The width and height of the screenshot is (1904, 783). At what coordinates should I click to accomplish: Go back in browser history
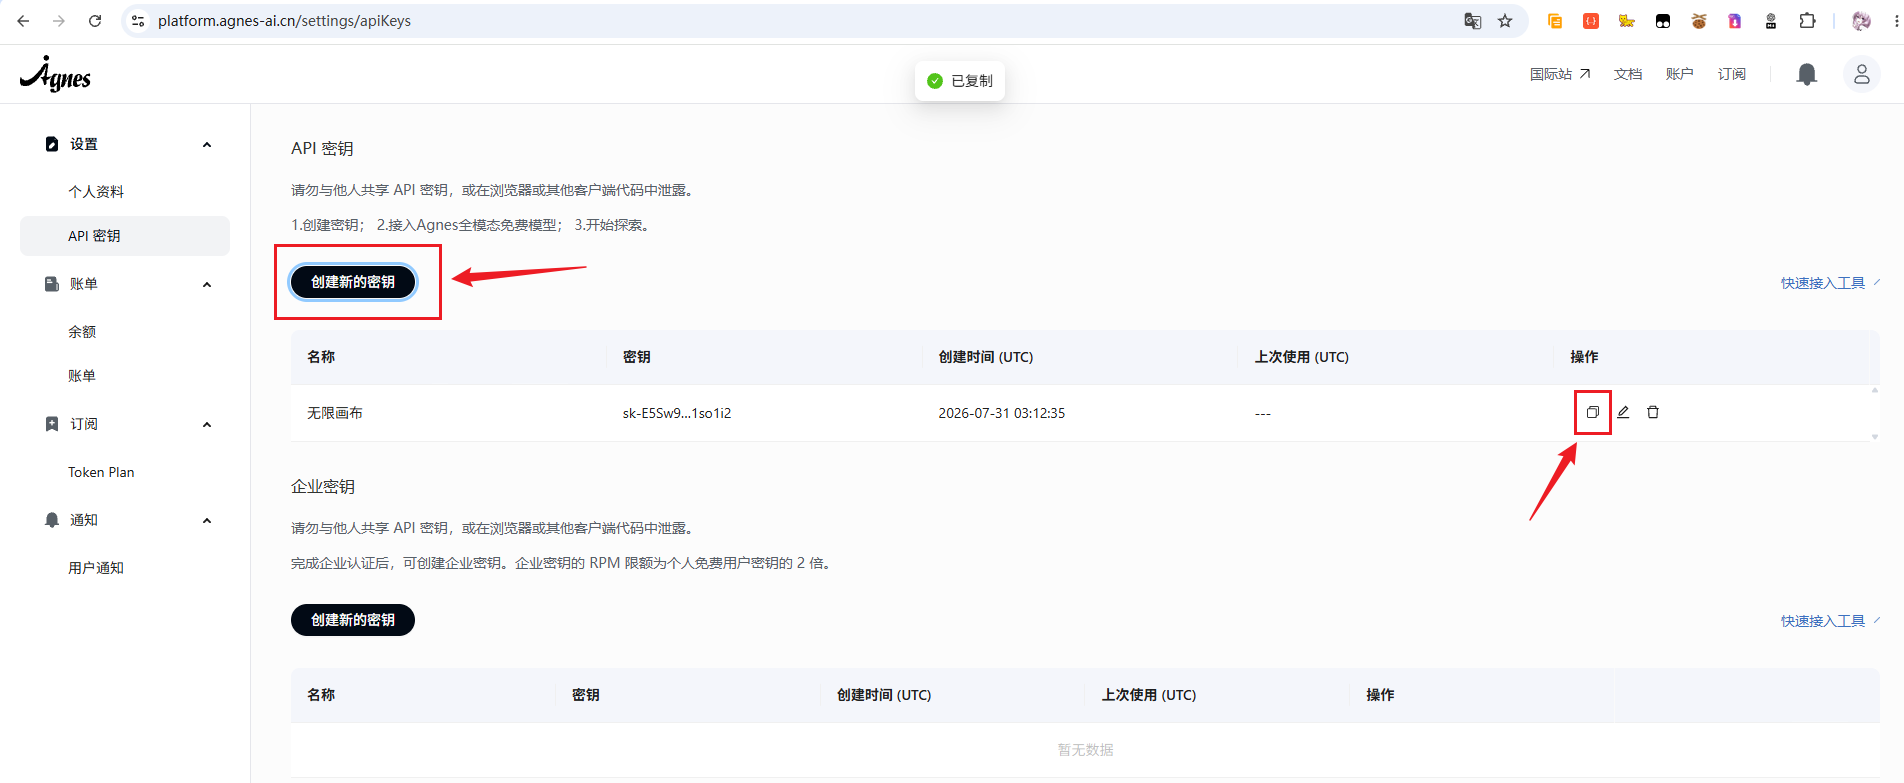point(23,21)
